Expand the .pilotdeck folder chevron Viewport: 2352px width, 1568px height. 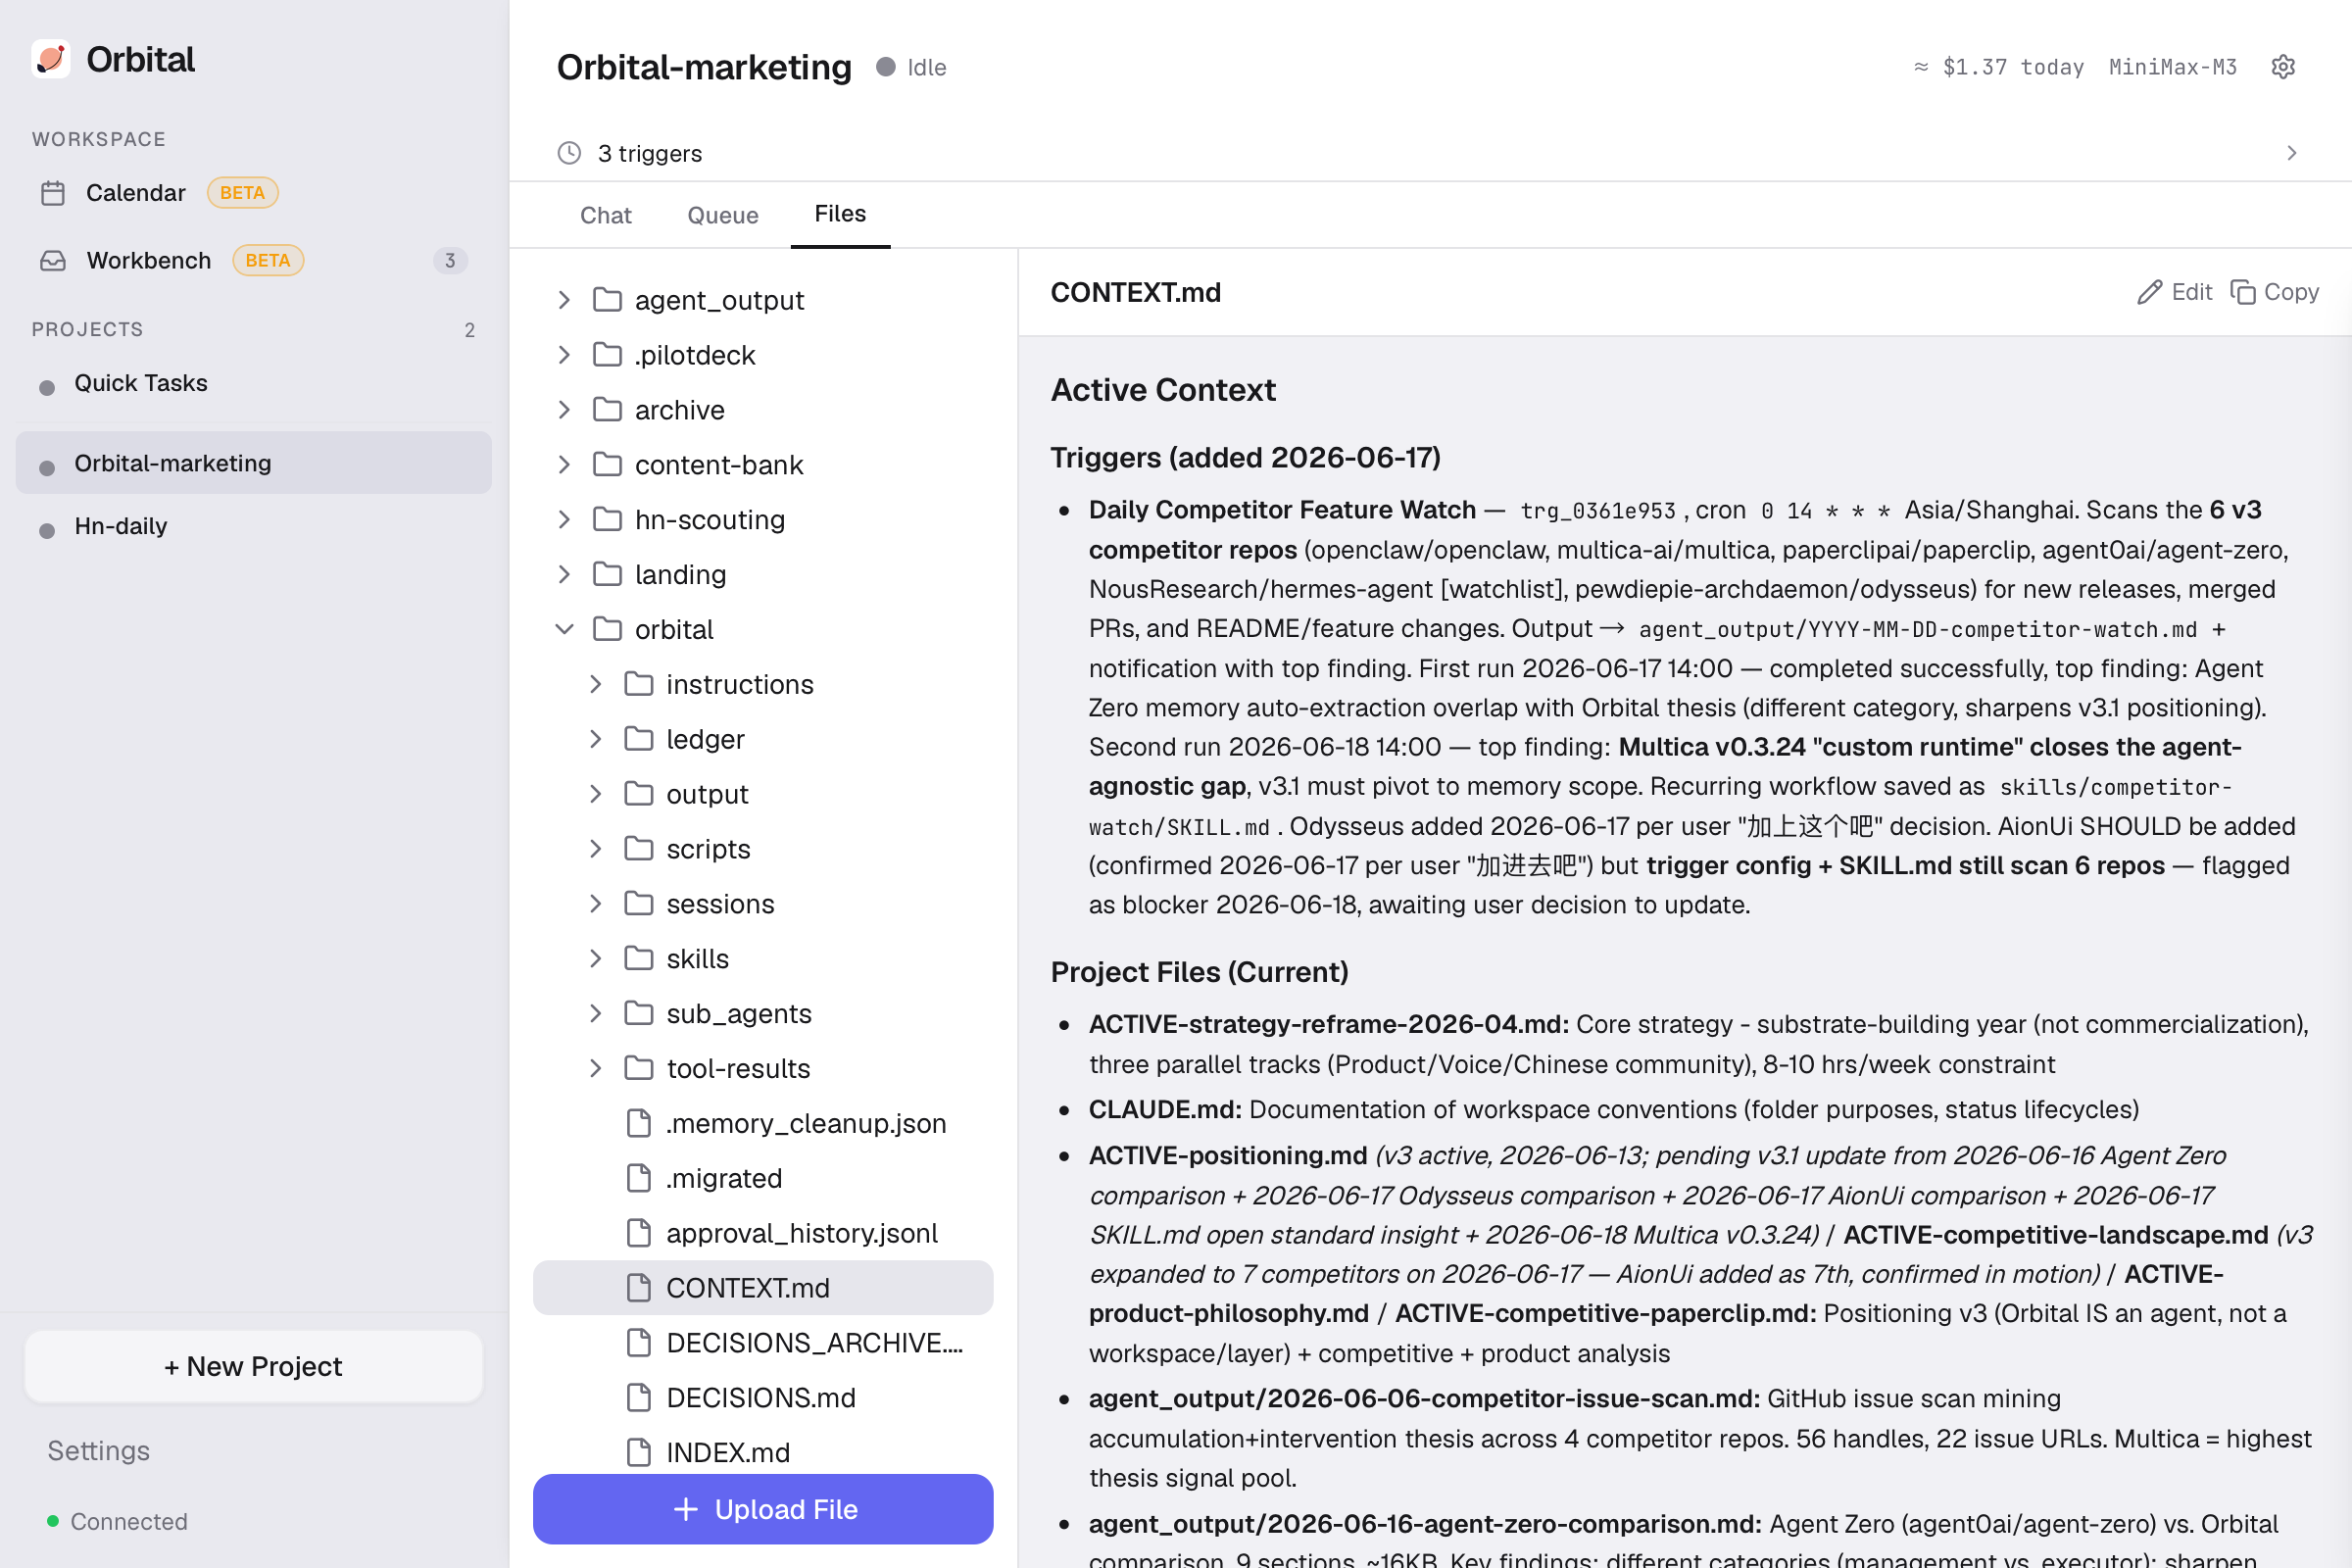(565, 355)
